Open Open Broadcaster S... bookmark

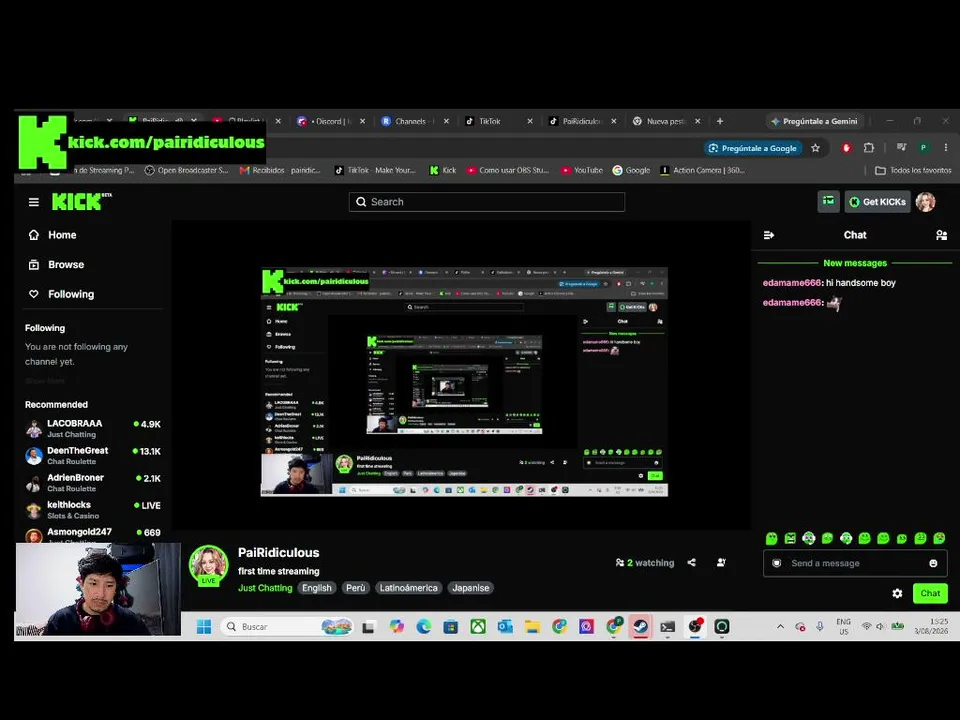tap(186, 170)
